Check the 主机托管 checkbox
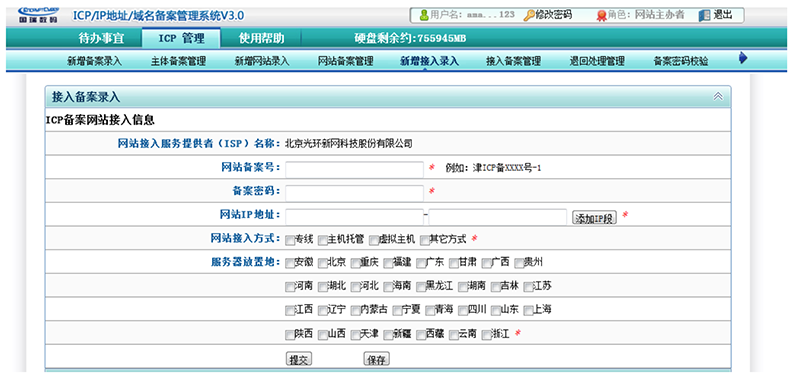The width and height of the screenshot is (800, 379). [322, 239]
